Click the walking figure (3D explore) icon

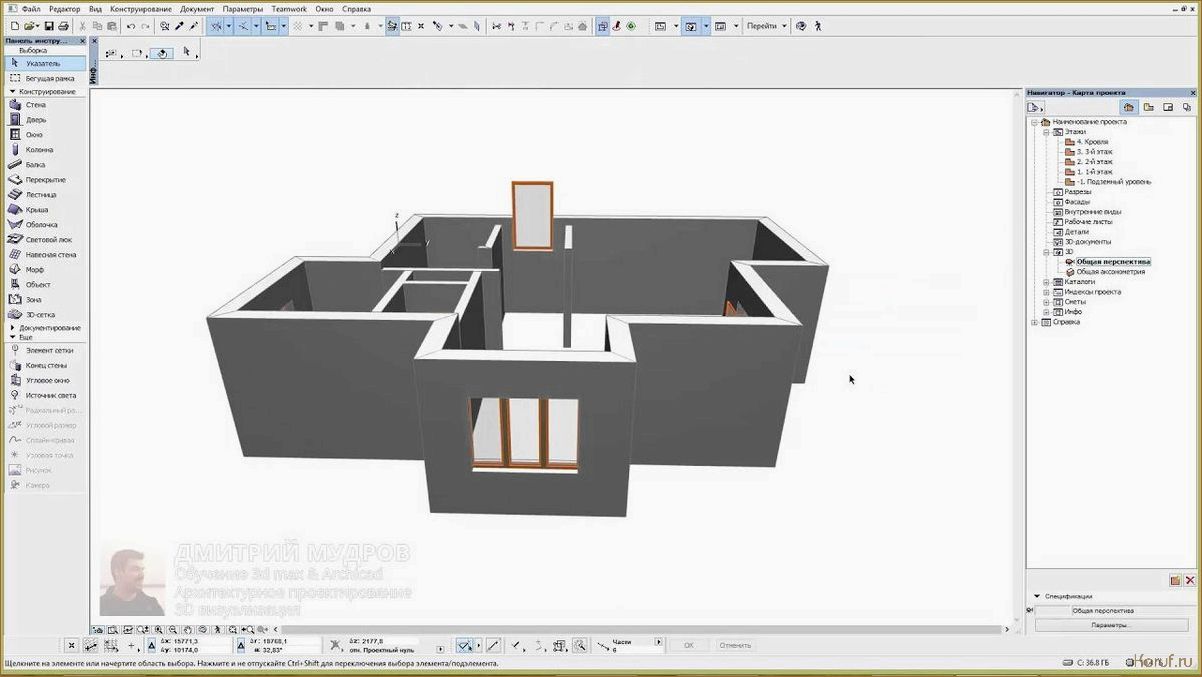[818, 26]
